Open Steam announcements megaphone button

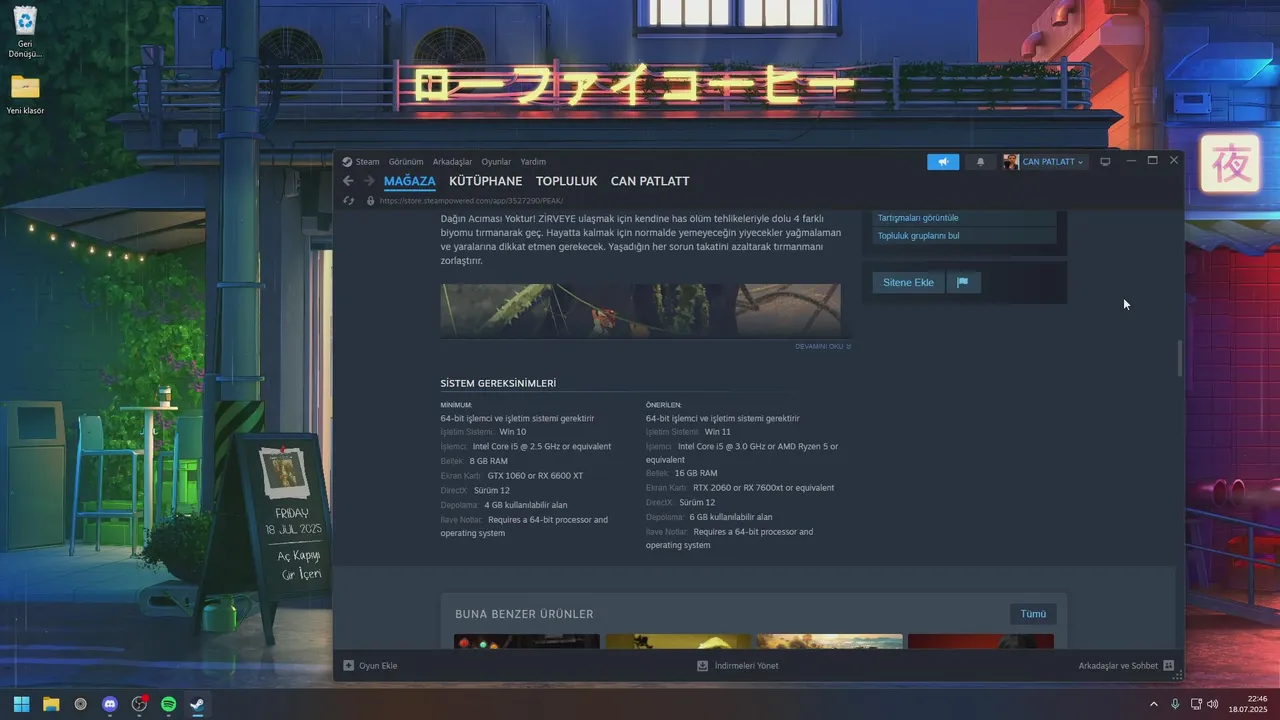click(943, 162)
